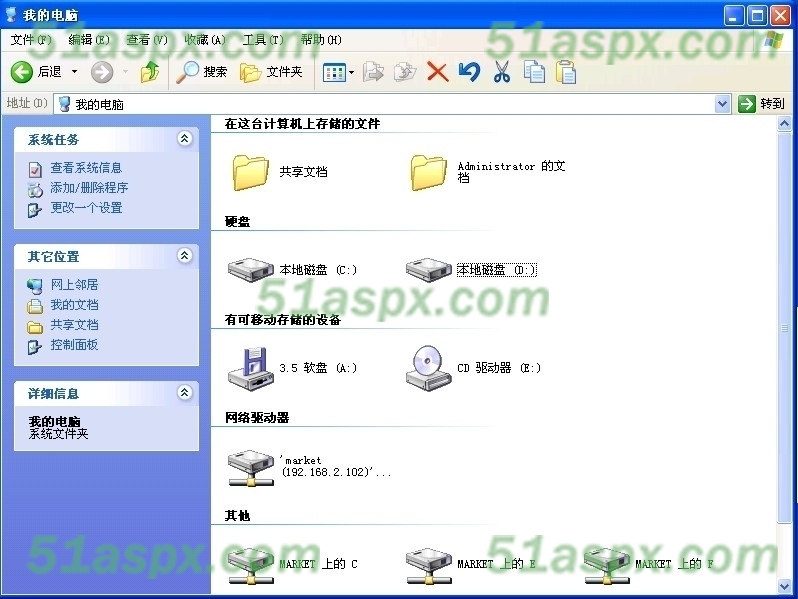
Task: Collapse the 详细信息 panel
Action: [x=185, y=392]
